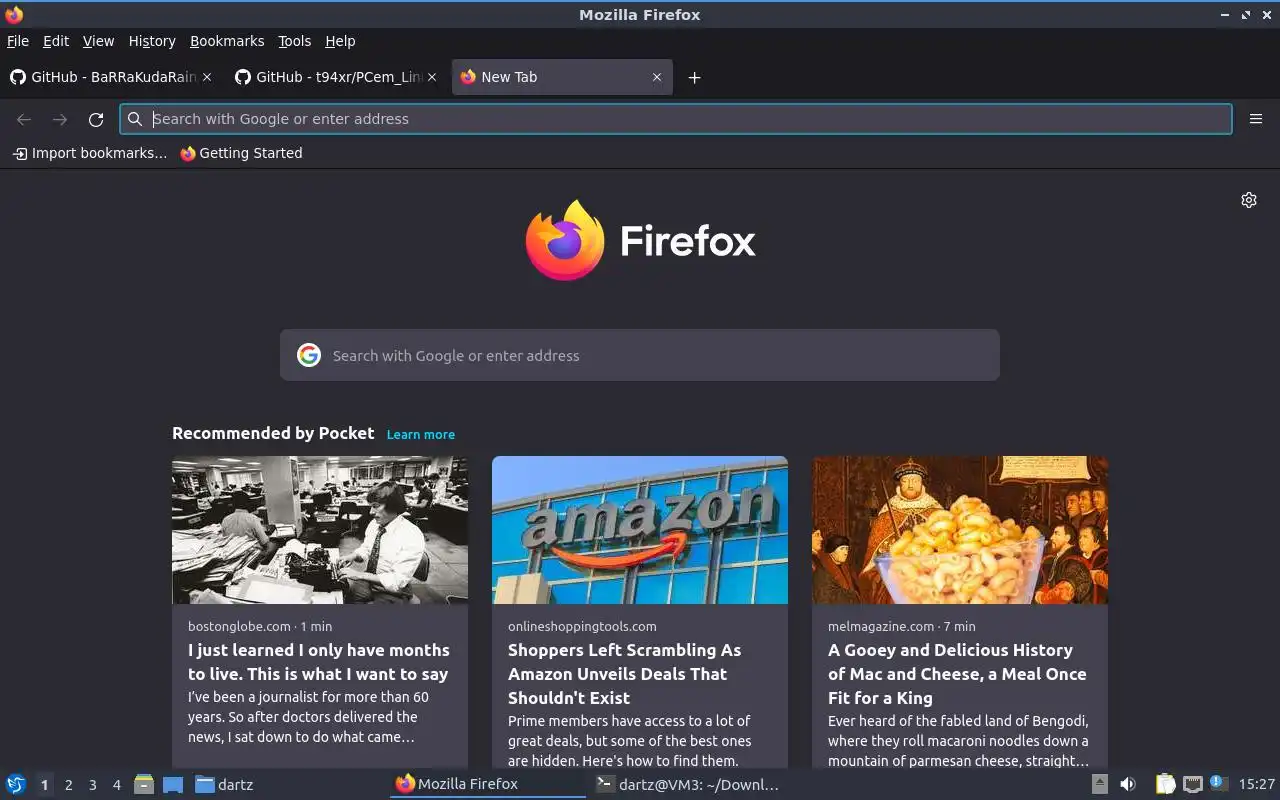Launch file manager from taskbar drawer icon

144,784
